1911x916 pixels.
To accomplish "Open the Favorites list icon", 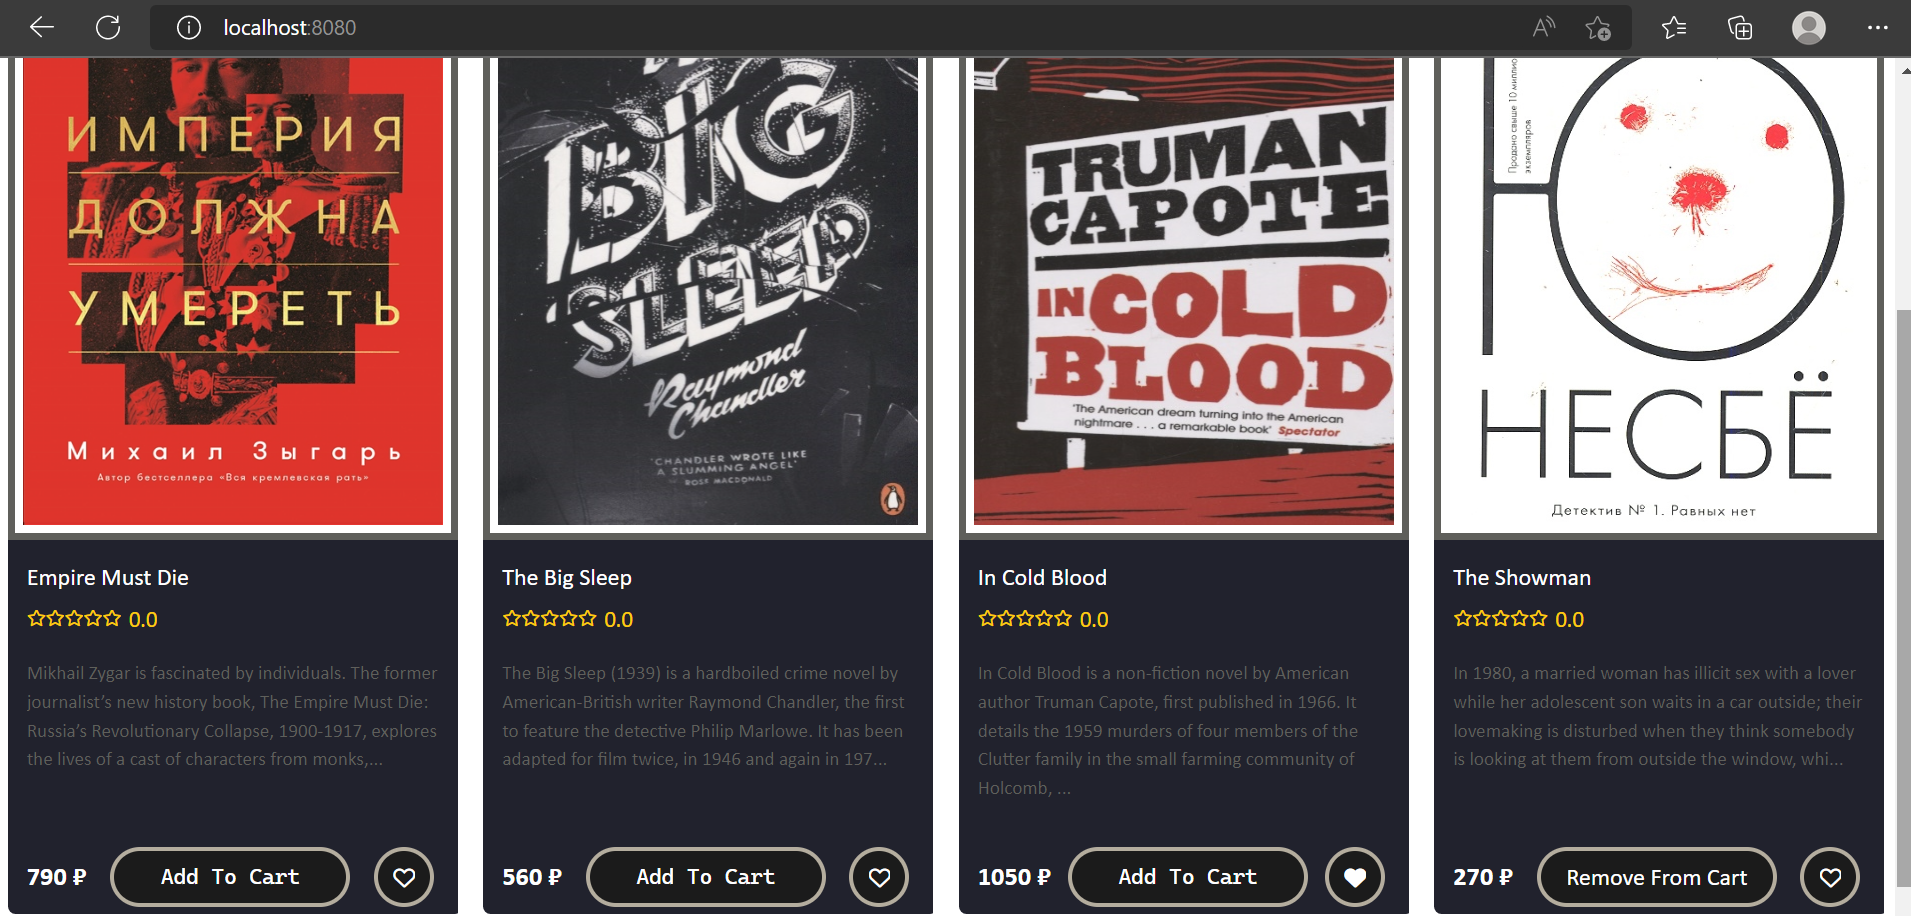I will point(1674,27).
